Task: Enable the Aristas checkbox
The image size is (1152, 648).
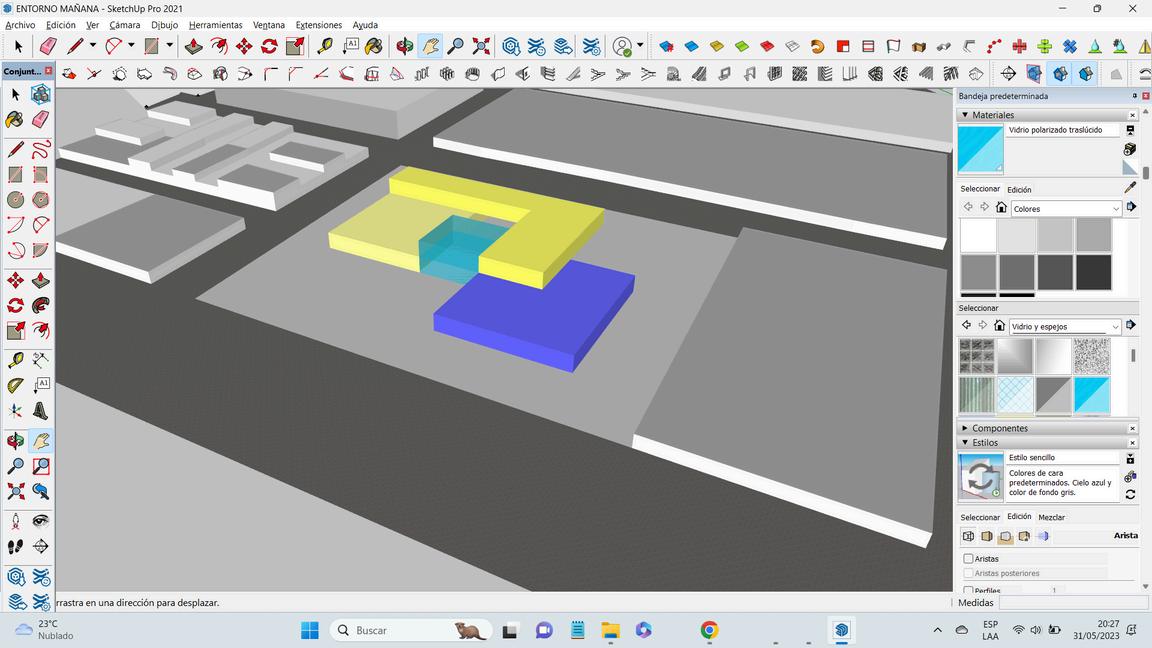Action: point(968,559)
